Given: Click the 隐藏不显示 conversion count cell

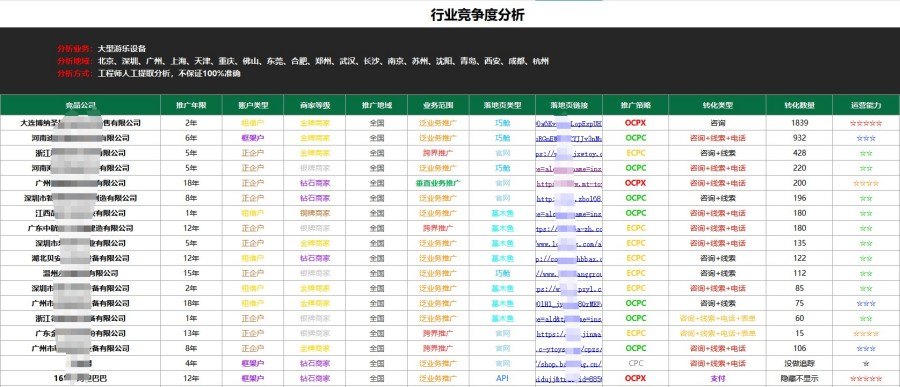Looking at the screenshot, I should 800,378.
